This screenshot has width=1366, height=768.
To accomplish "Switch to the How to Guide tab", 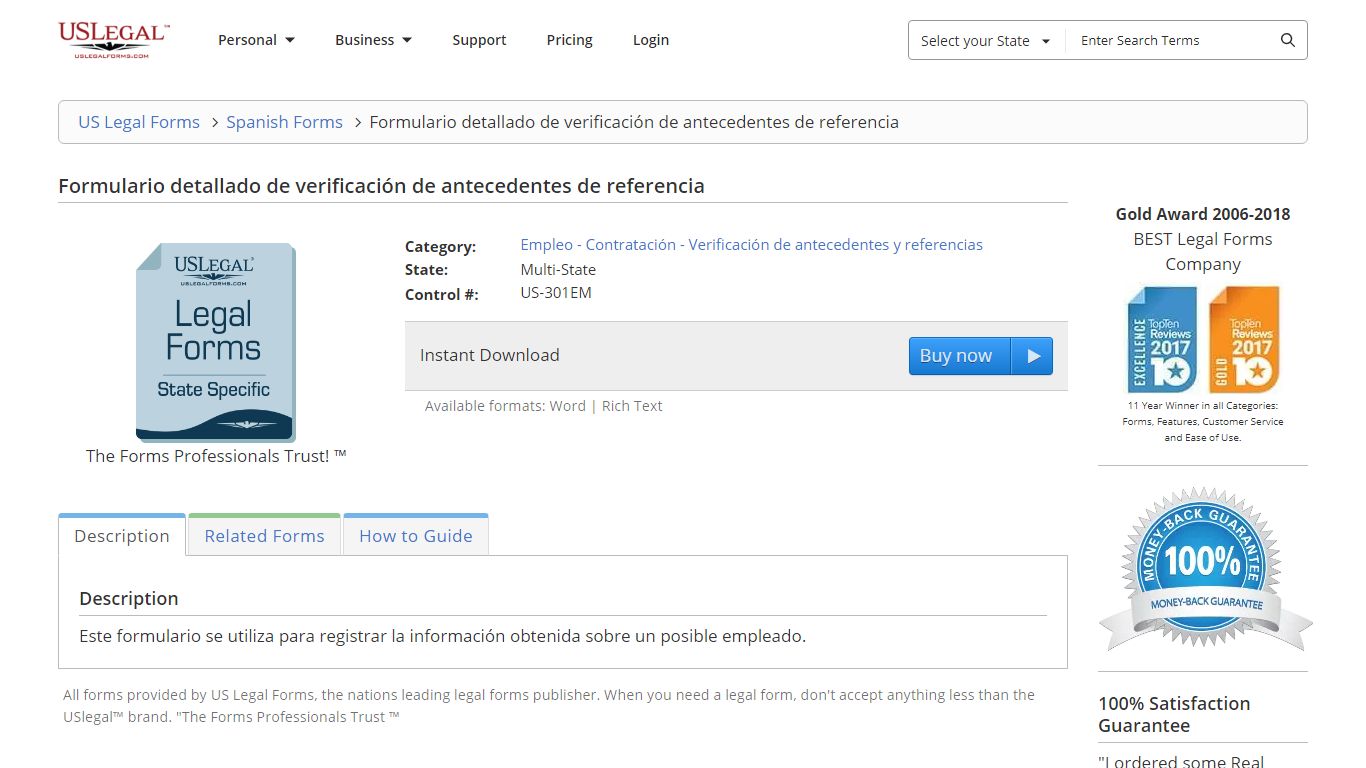I will [416, 535].
